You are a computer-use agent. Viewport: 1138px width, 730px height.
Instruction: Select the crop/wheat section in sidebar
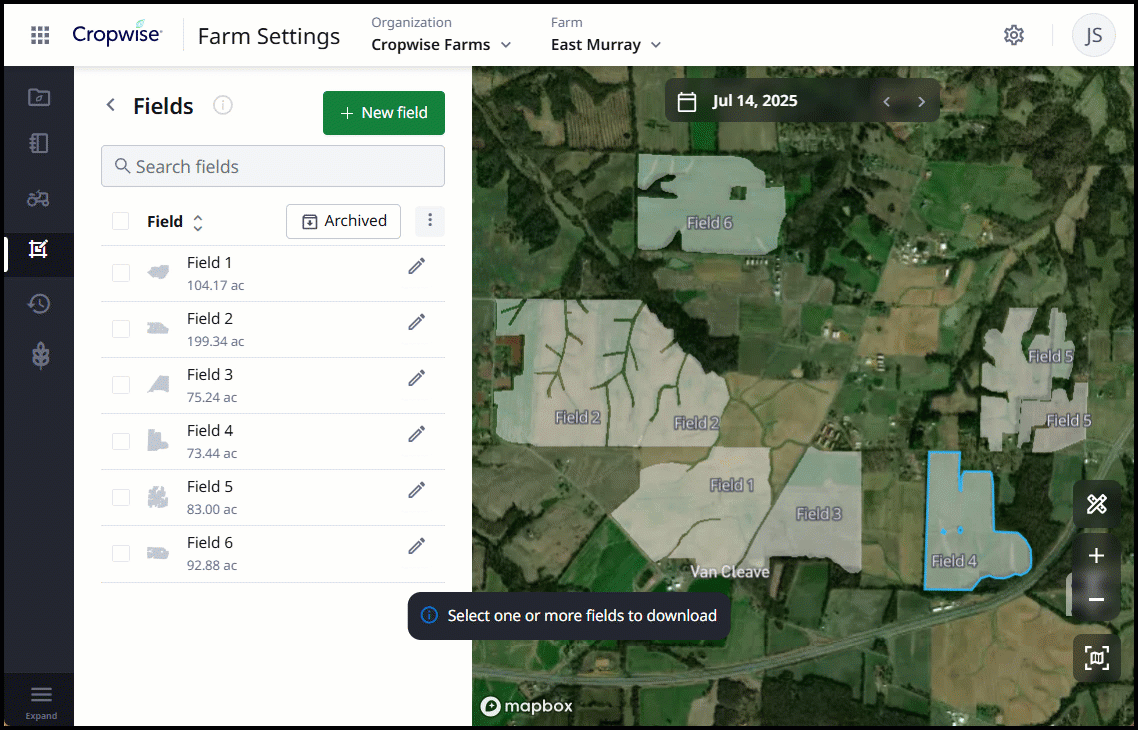[x=38, y=355]
